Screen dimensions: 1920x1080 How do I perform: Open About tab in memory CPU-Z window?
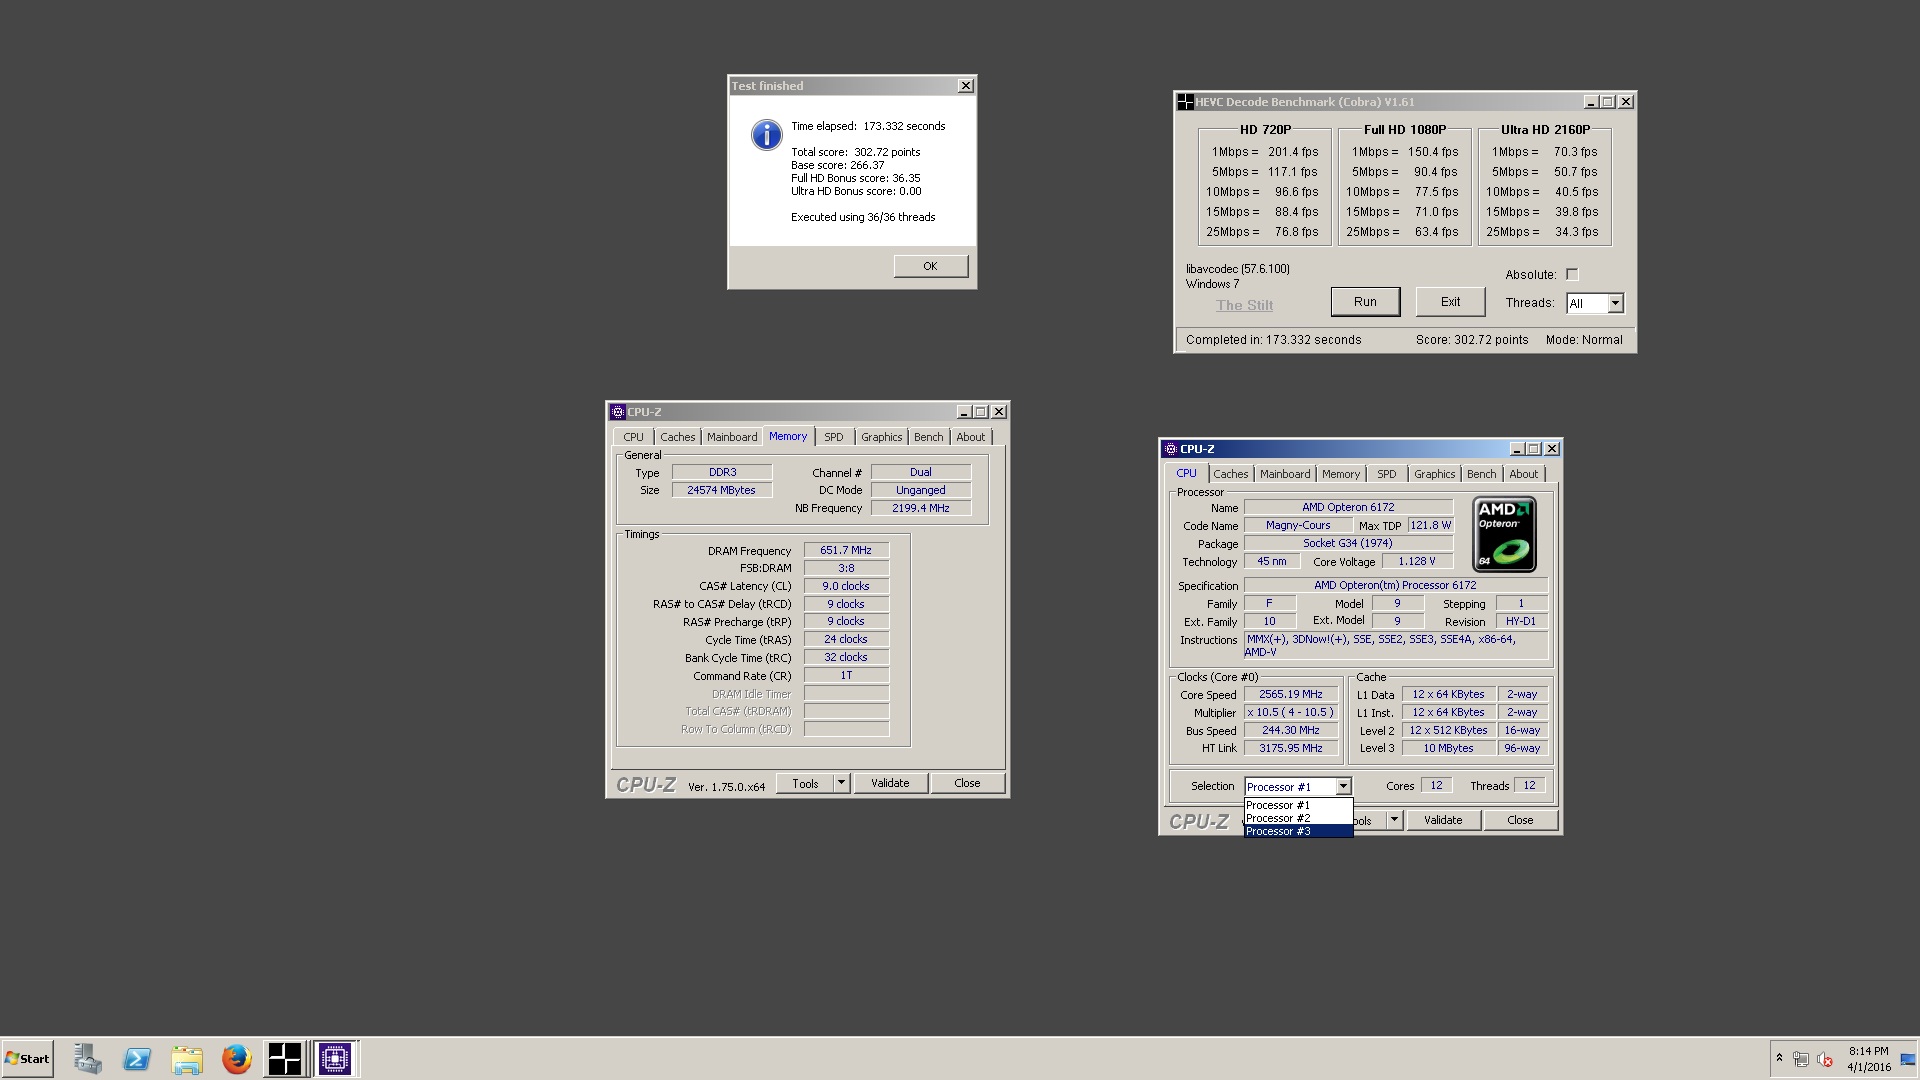point(970,437)
